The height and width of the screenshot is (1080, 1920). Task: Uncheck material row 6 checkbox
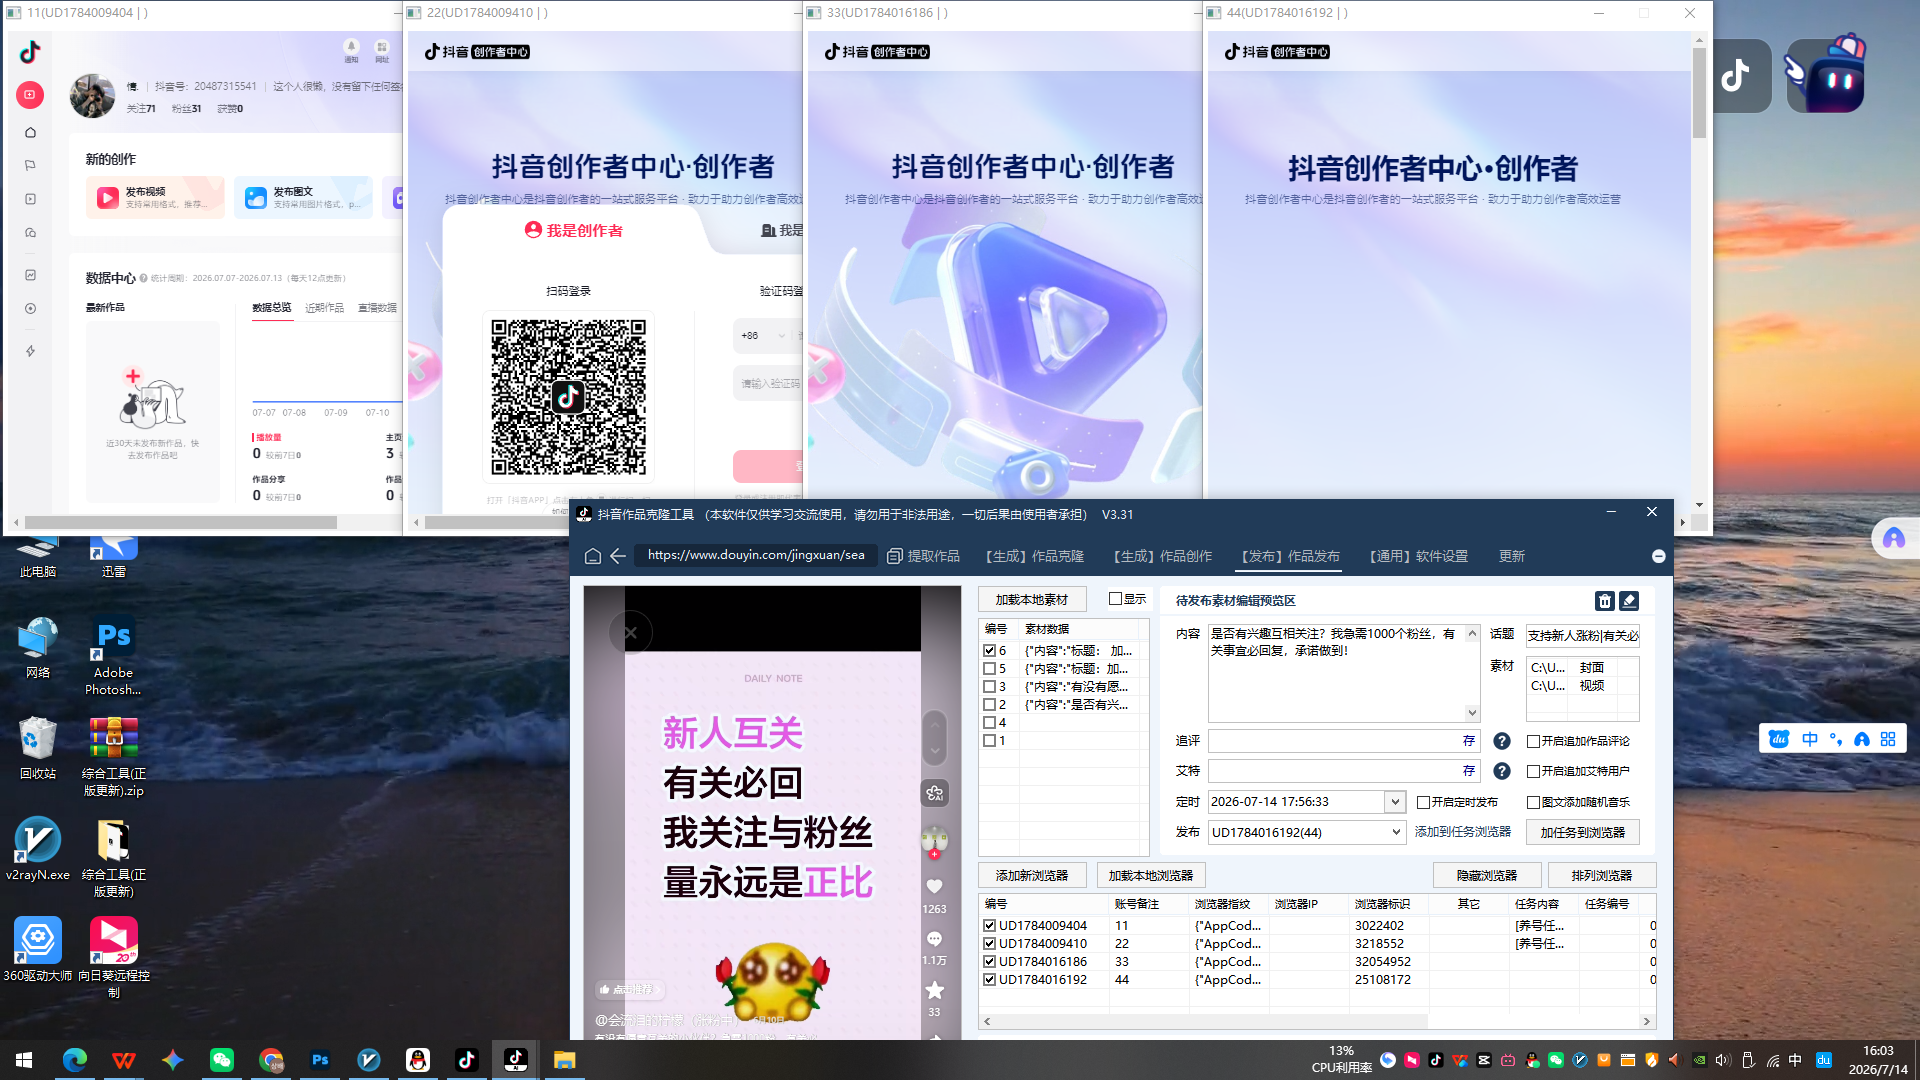point(989,651)
